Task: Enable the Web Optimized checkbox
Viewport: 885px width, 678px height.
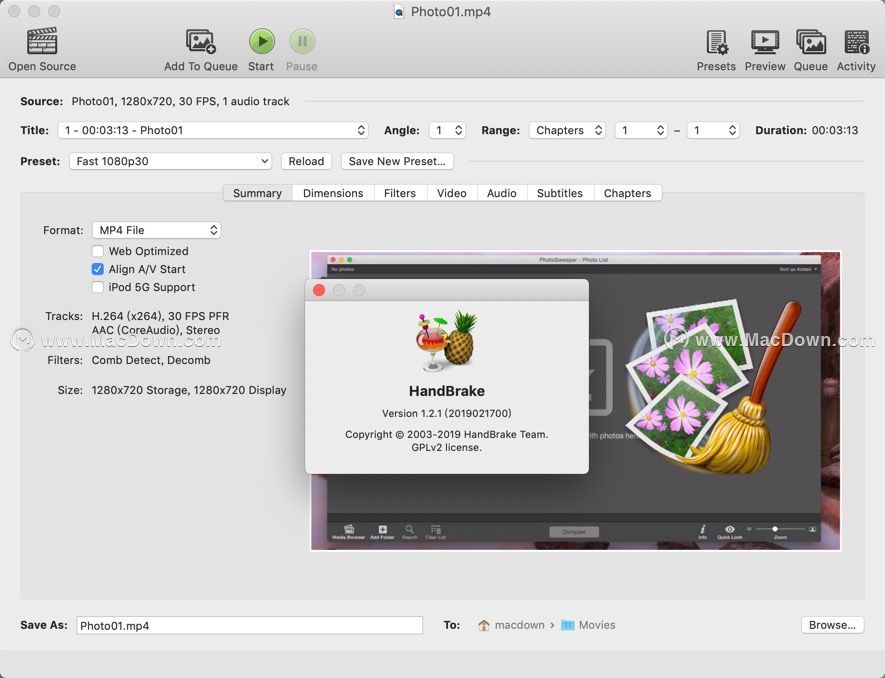Action: click(x=98, y=251)
